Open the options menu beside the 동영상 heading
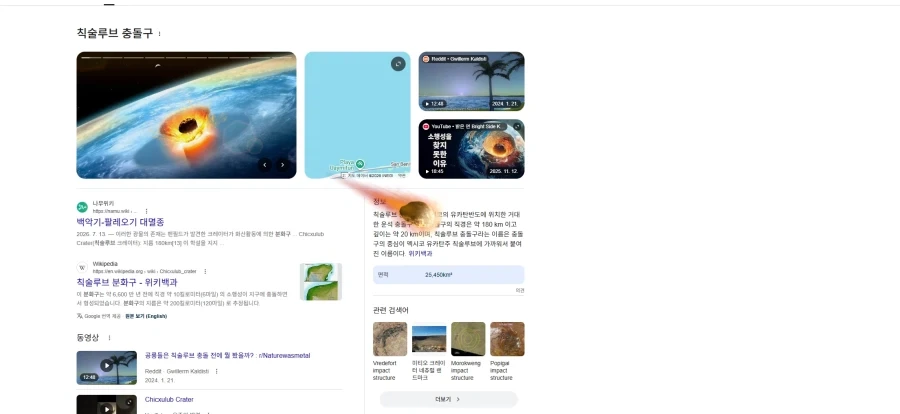This screenshot has width=900, height=414. (x=109, y=338)
